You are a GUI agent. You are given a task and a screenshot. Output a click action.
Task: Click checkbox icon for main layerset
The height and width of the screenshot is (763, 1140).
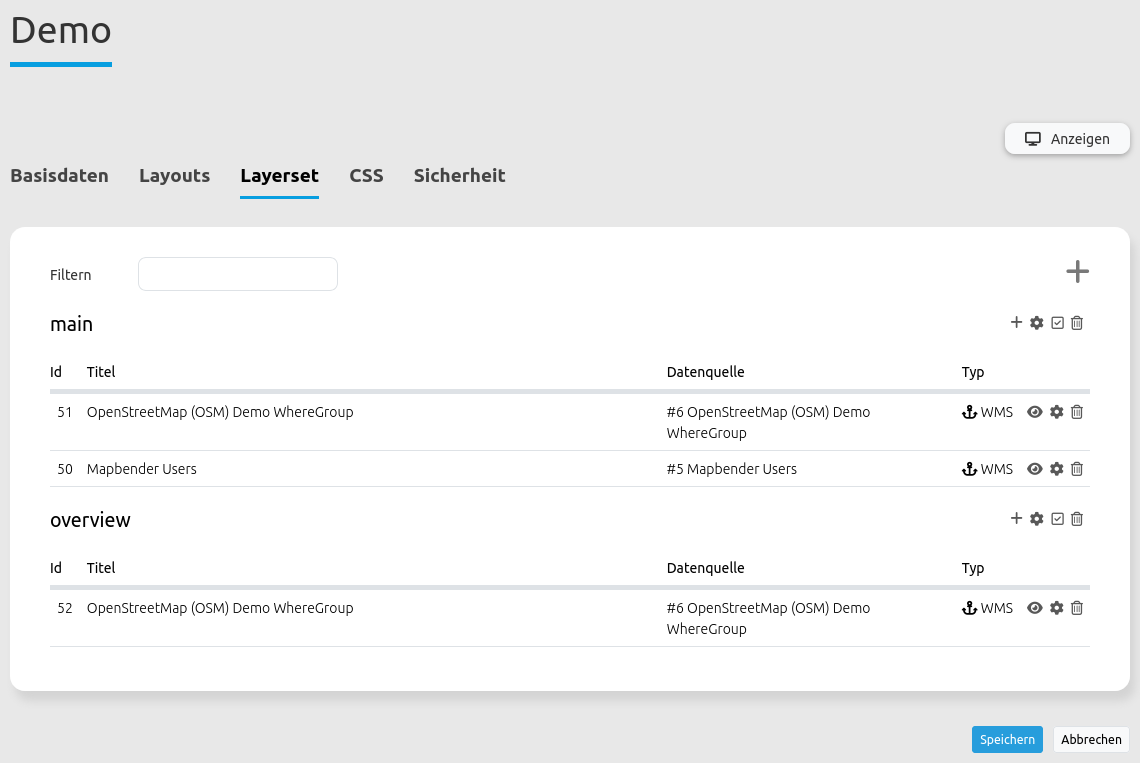click(x=1057, y=323)
